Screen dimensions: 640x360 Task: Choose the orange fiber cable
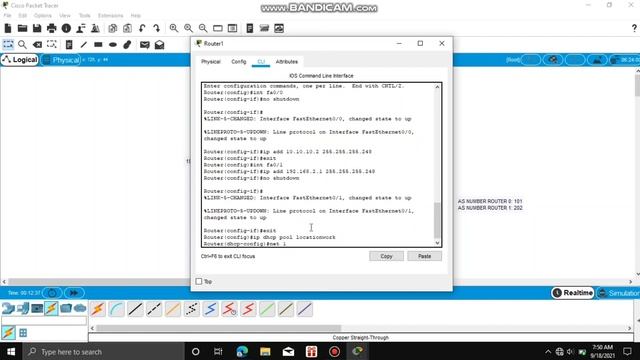[x=173, y=309]
